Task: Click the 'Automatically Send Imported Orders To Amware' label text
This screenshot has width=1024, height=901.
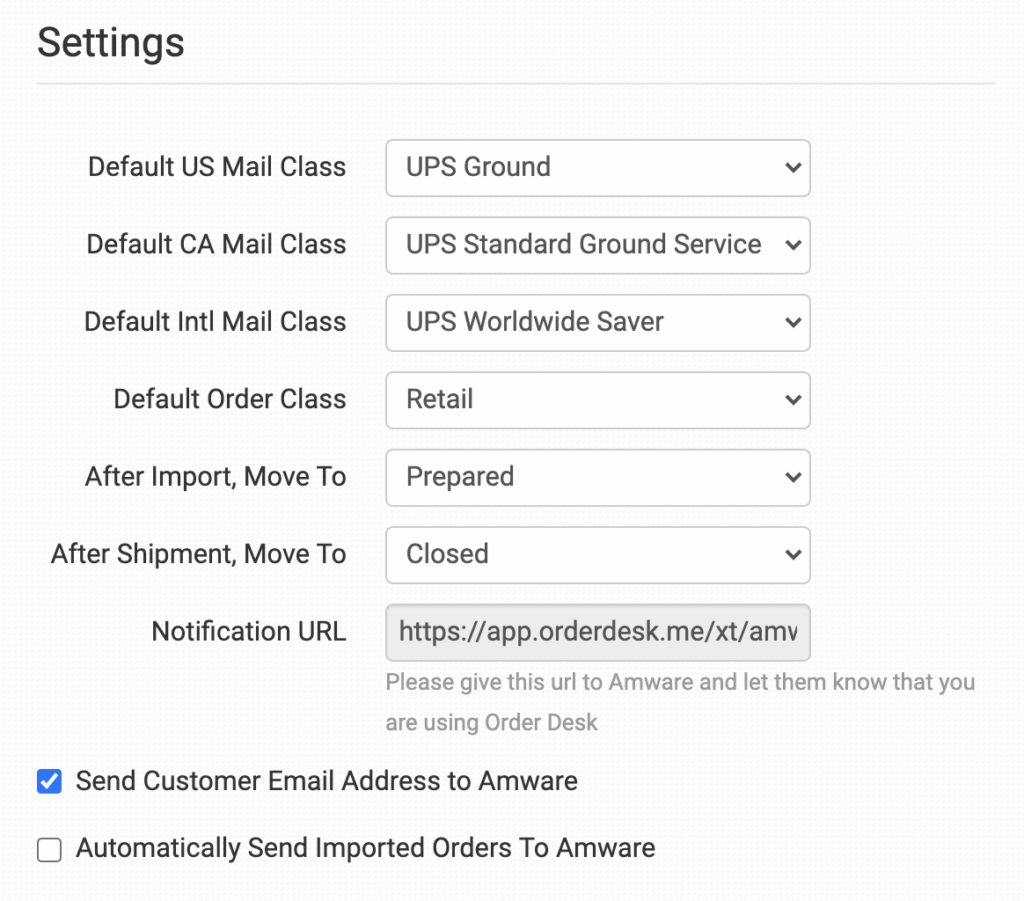Action: pyautogui.click(x=365, y=849)
